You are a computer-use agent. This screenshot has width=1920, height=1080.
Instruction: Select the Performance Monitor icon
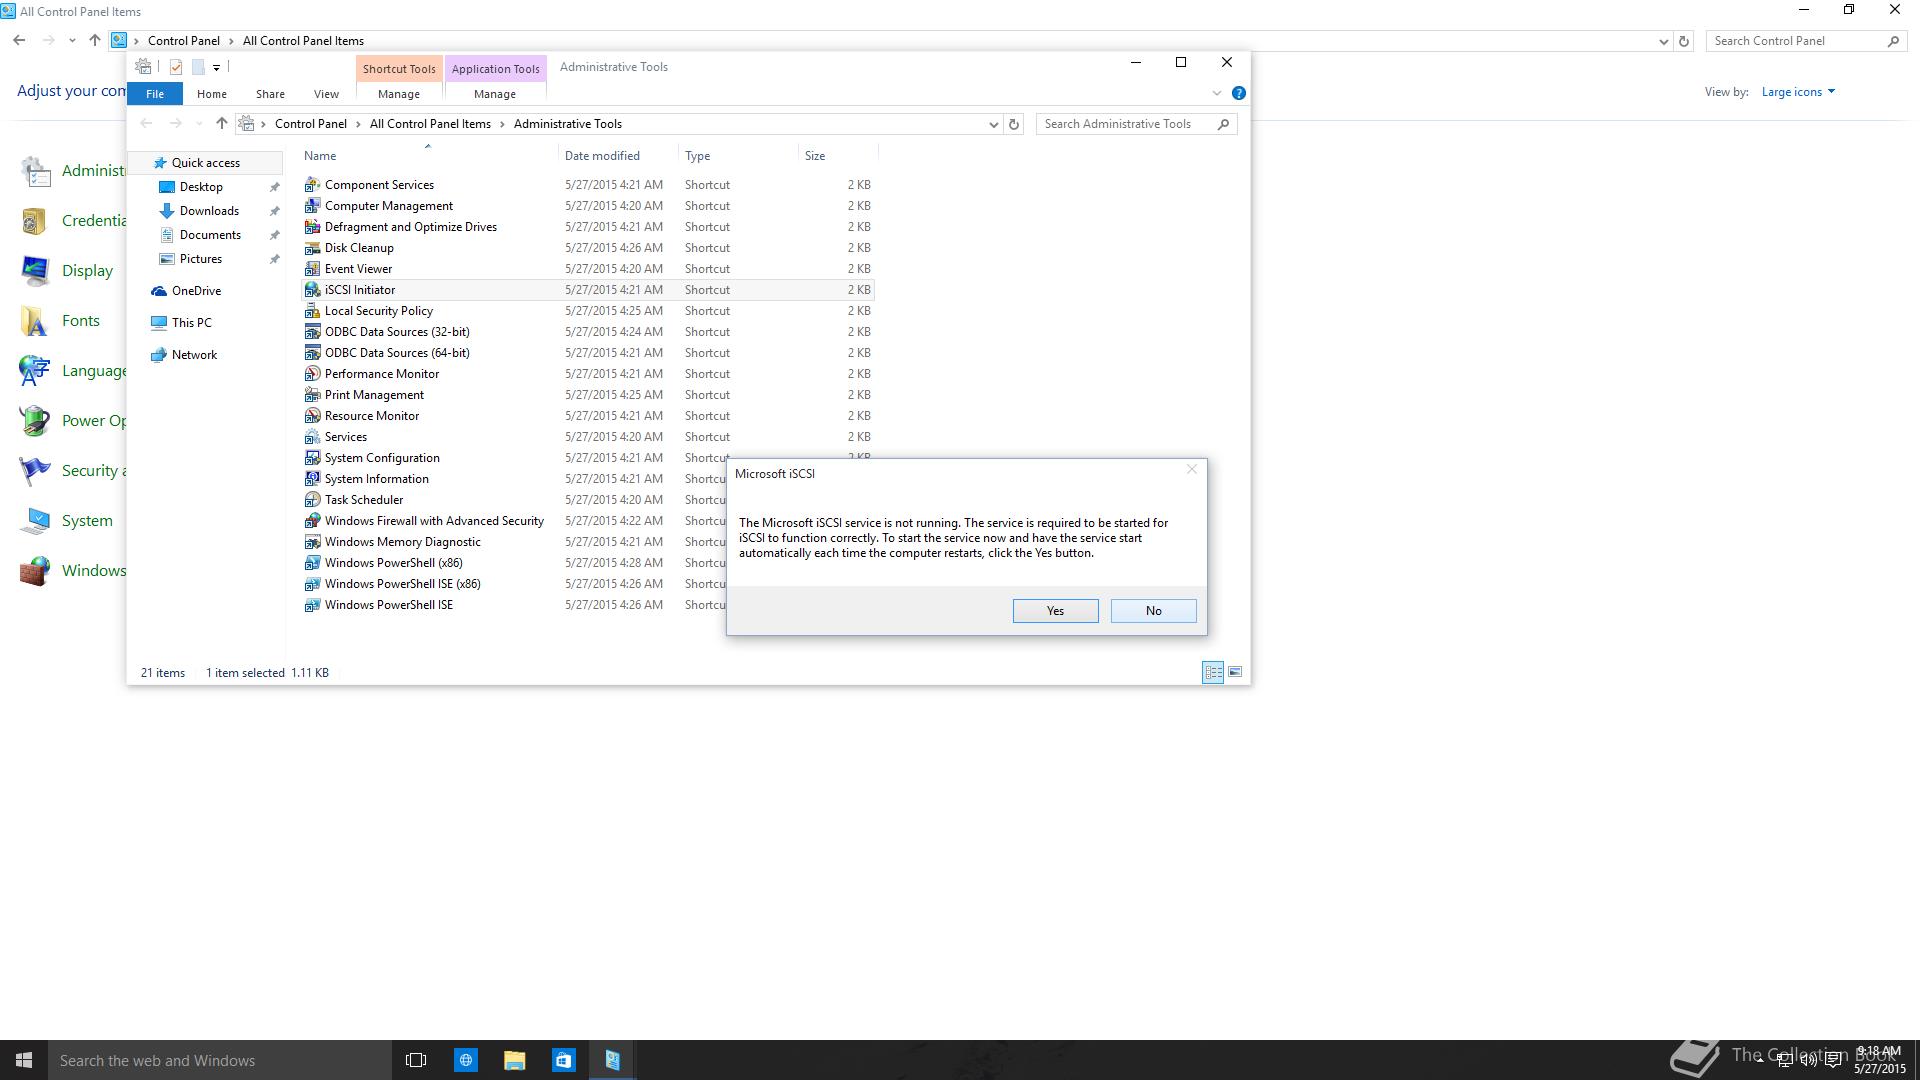pos(312,374)
